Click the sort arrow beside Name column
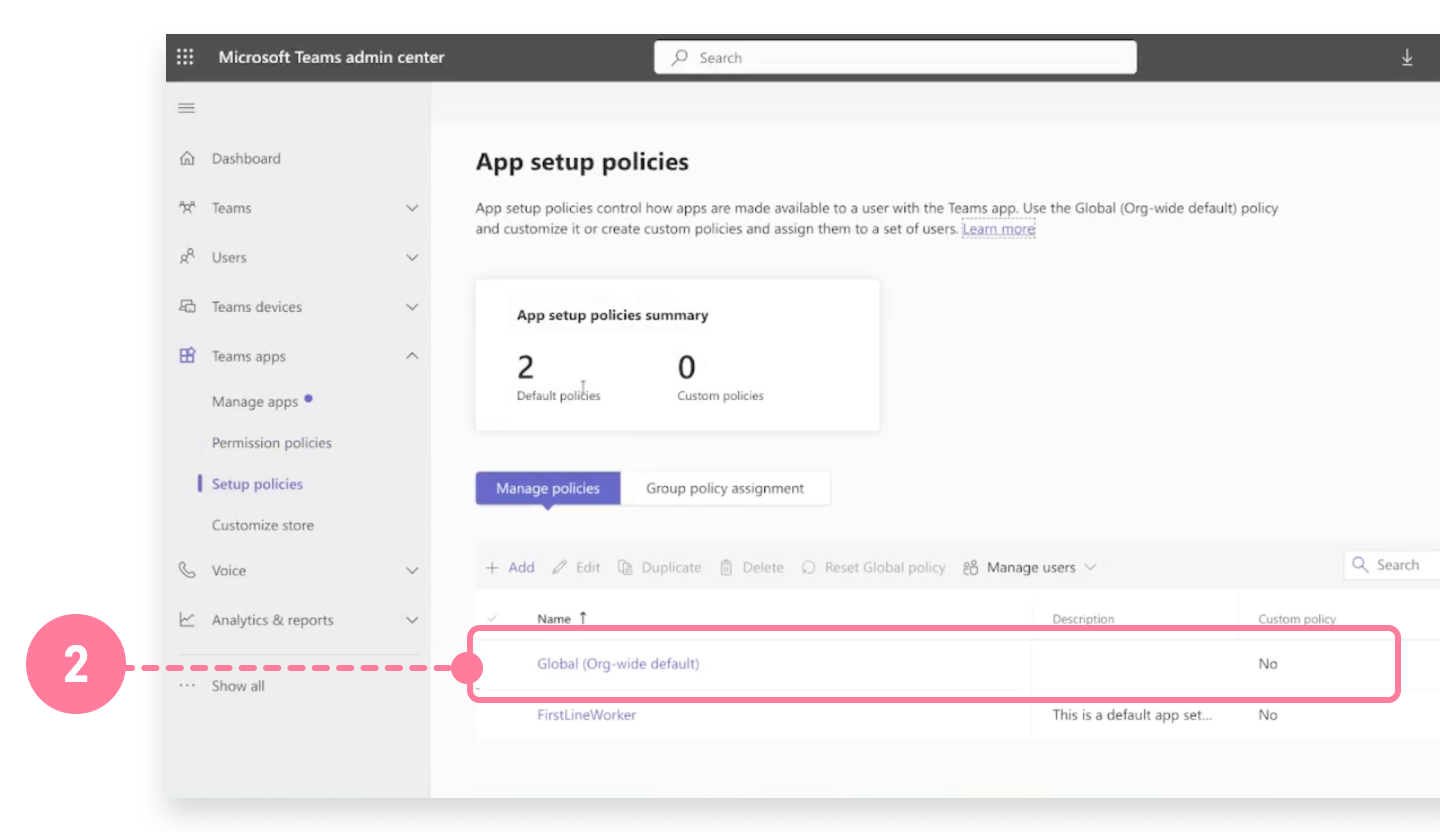 point(583,618)
